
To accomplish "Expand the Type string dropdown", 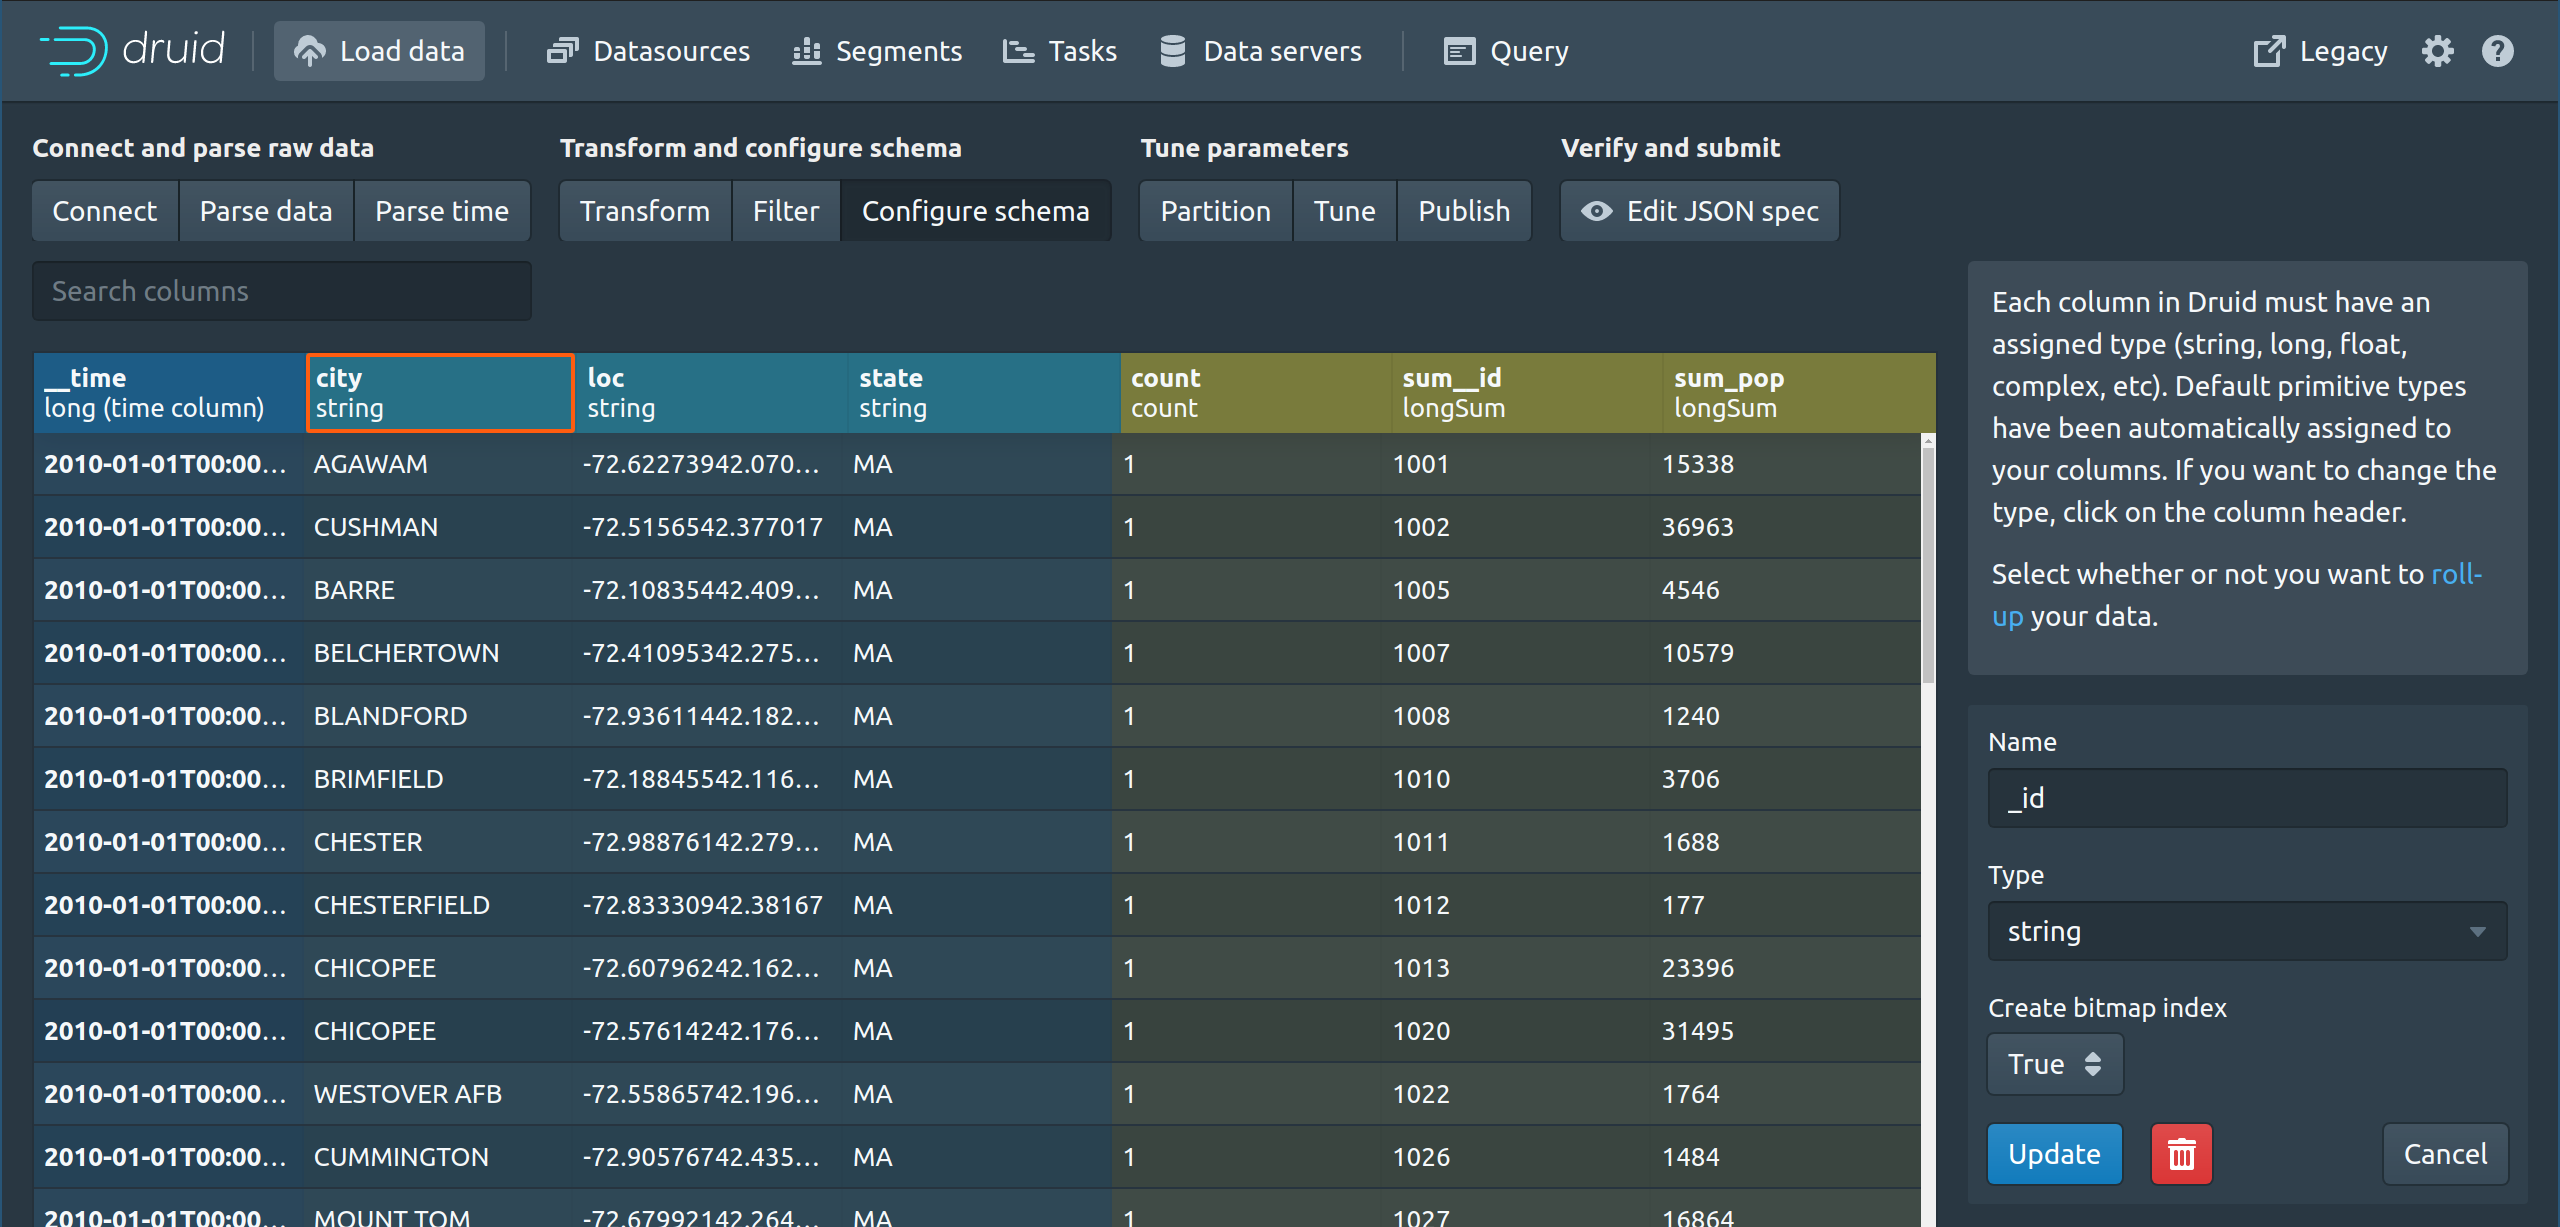I will coord(2246,931).
